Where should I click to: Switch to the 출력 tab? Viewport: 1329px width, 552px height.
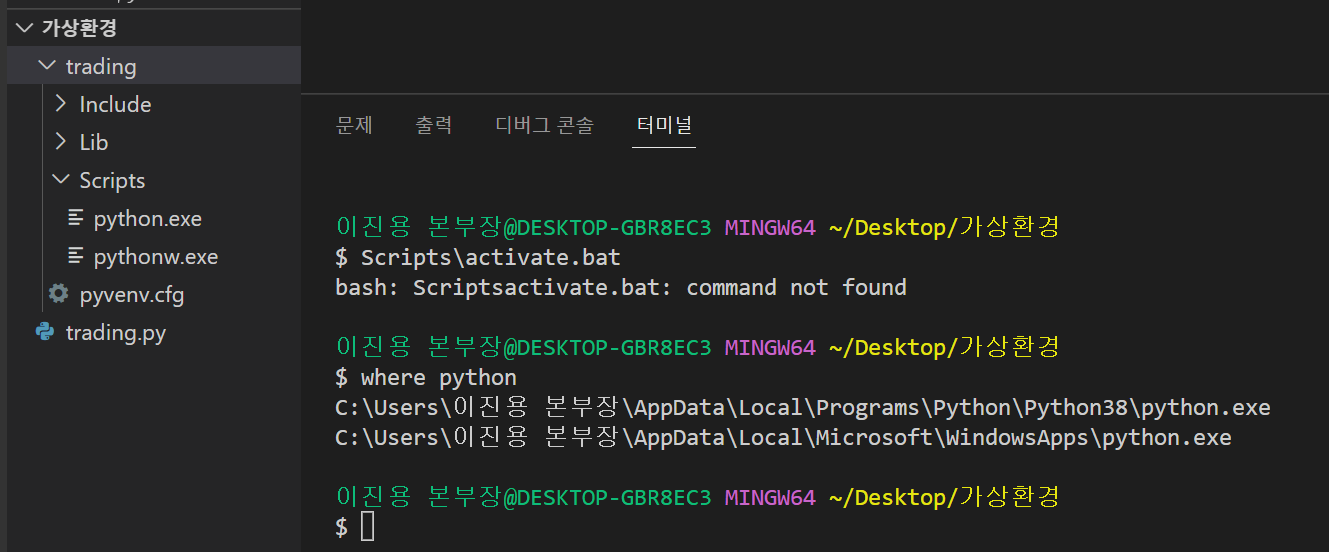434,125
